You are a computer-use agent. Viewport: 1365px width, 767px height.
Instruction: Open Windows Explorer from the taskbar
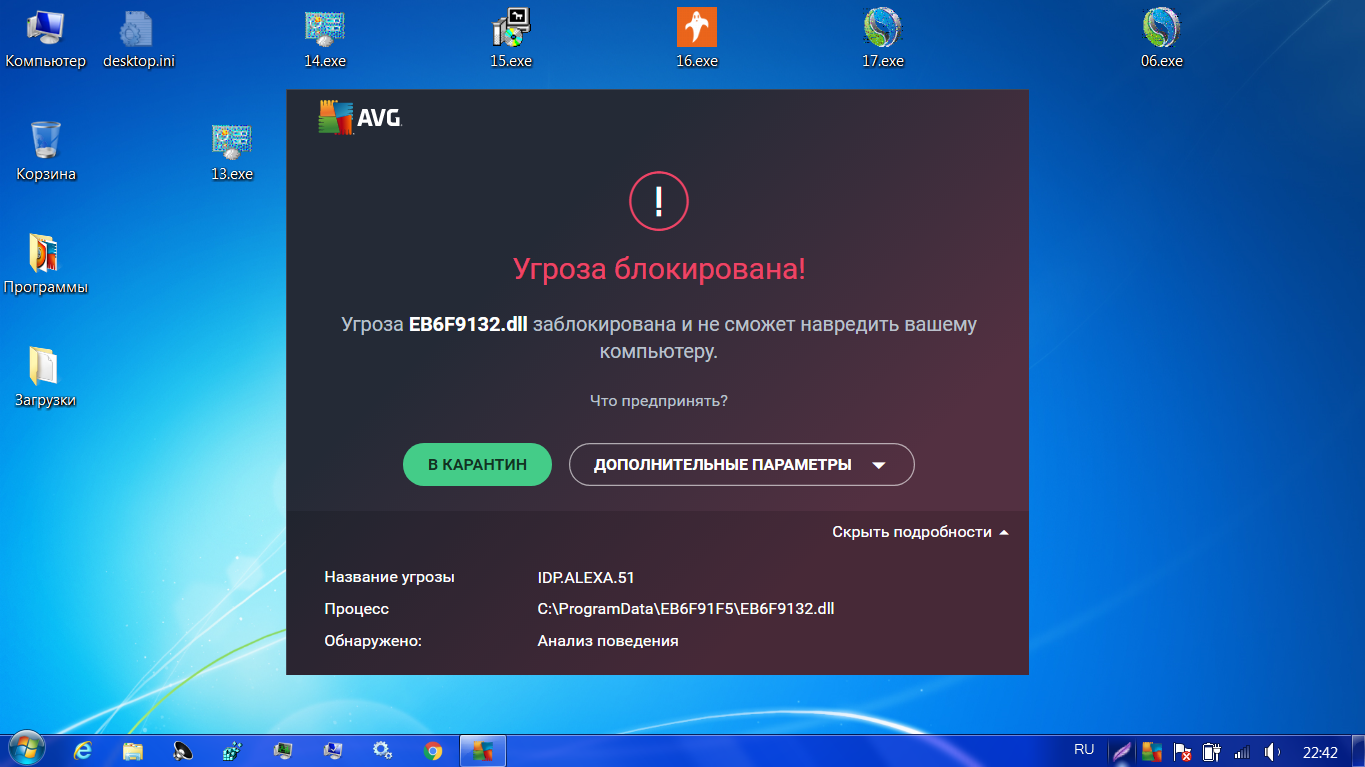coord(133,750)
